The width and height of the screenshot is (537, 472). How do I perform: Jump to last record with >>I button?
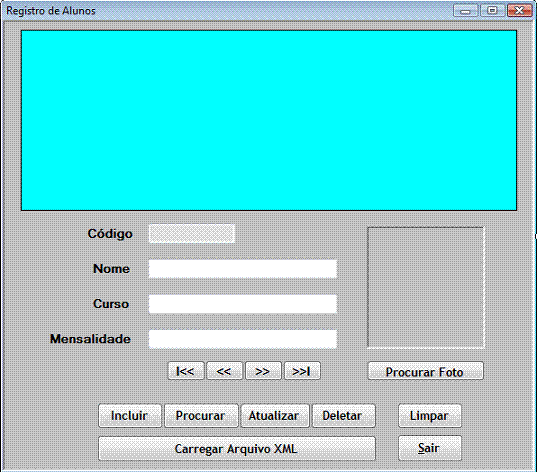[x=302, y=371]
